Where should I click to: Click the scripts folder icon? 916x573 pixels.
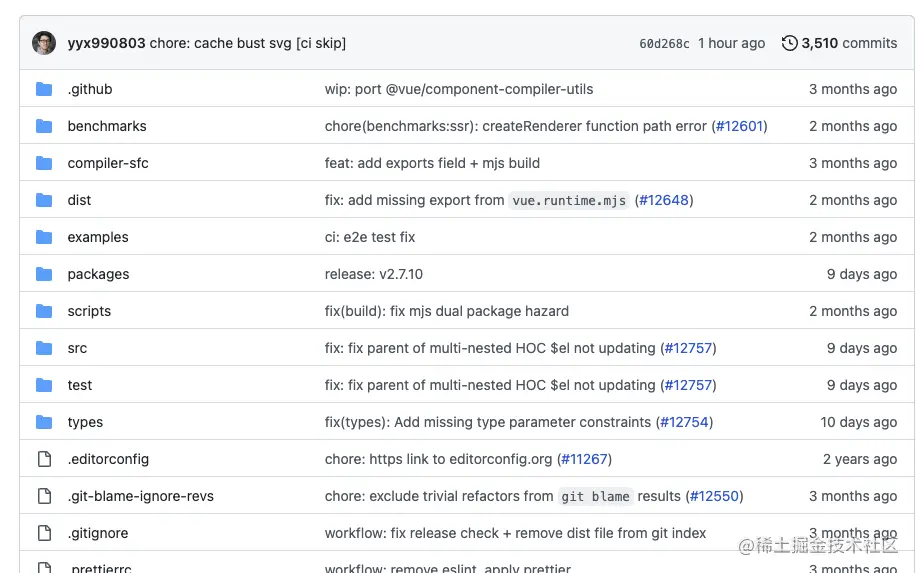44,311
